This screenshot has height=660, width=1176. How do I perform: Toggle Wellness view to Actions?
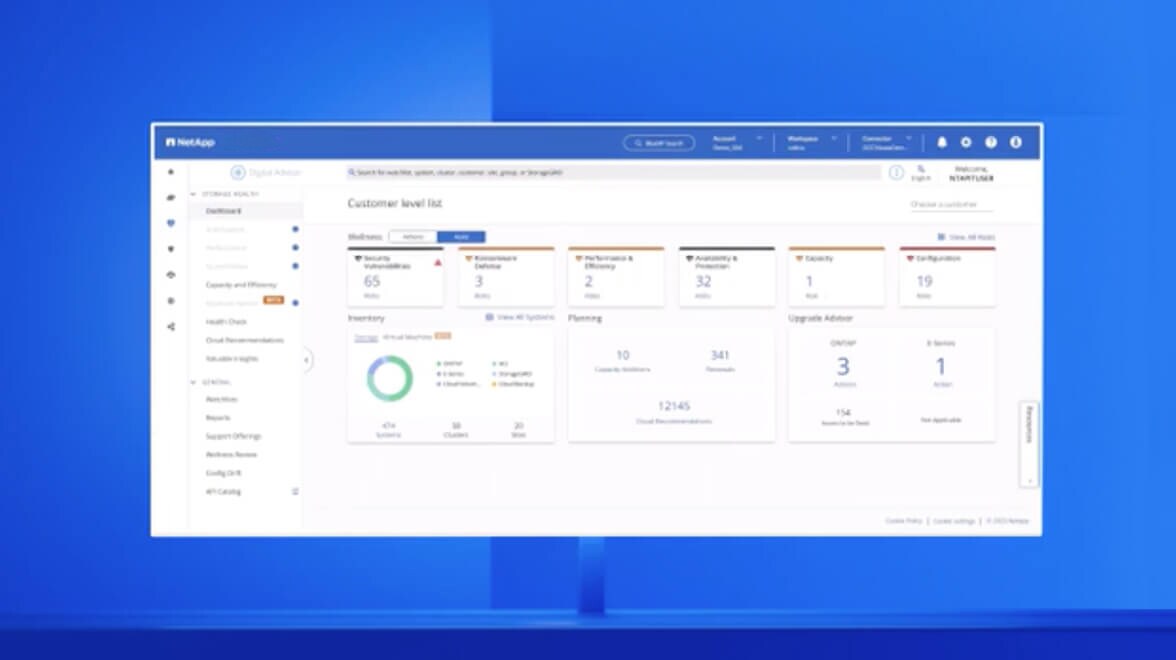pos(413,237)
